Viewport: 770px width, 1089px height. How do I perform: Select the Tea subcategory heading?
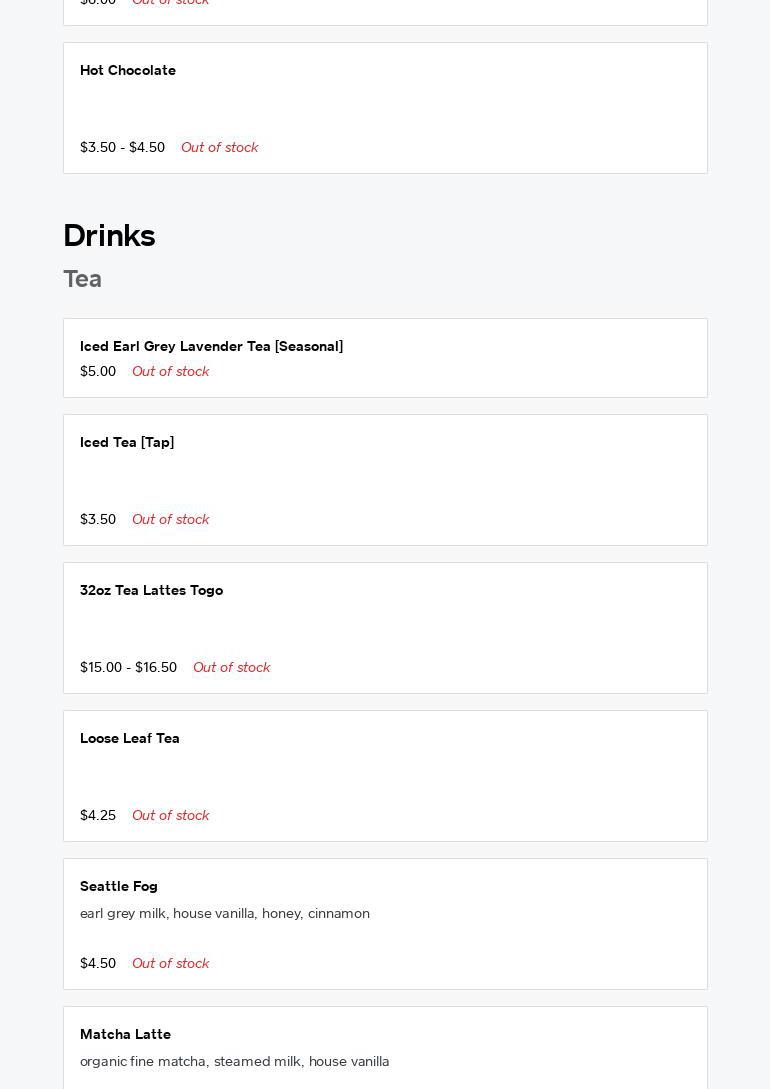(82, 279)
